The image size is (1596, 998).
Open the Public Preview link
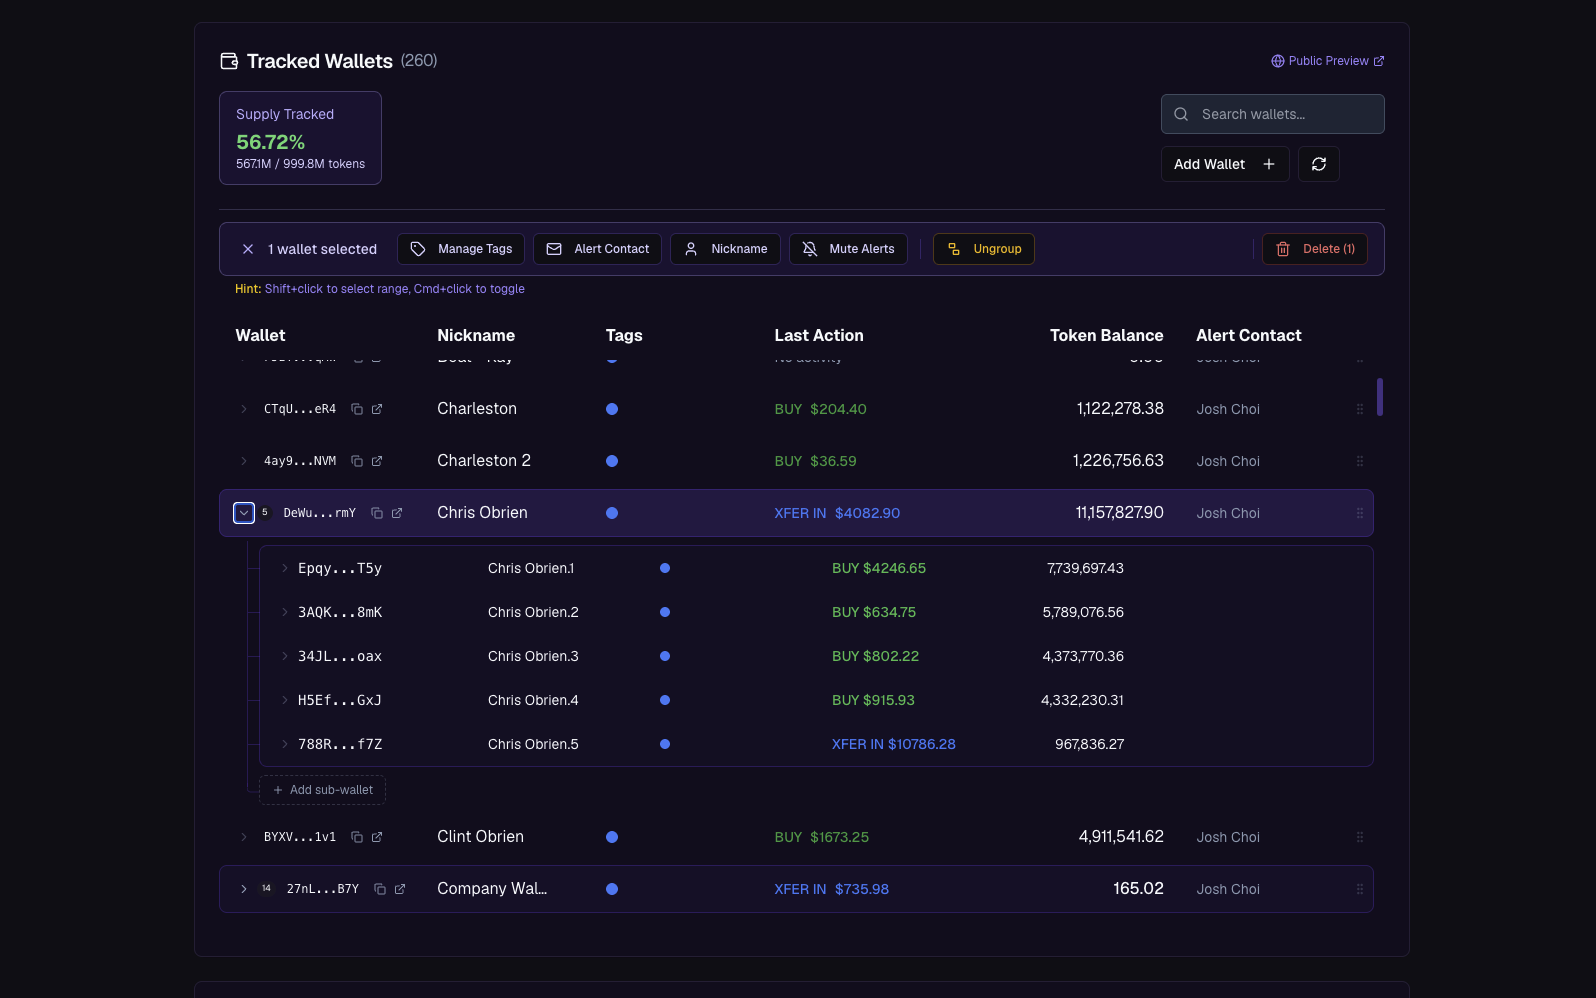[1328, 61]
